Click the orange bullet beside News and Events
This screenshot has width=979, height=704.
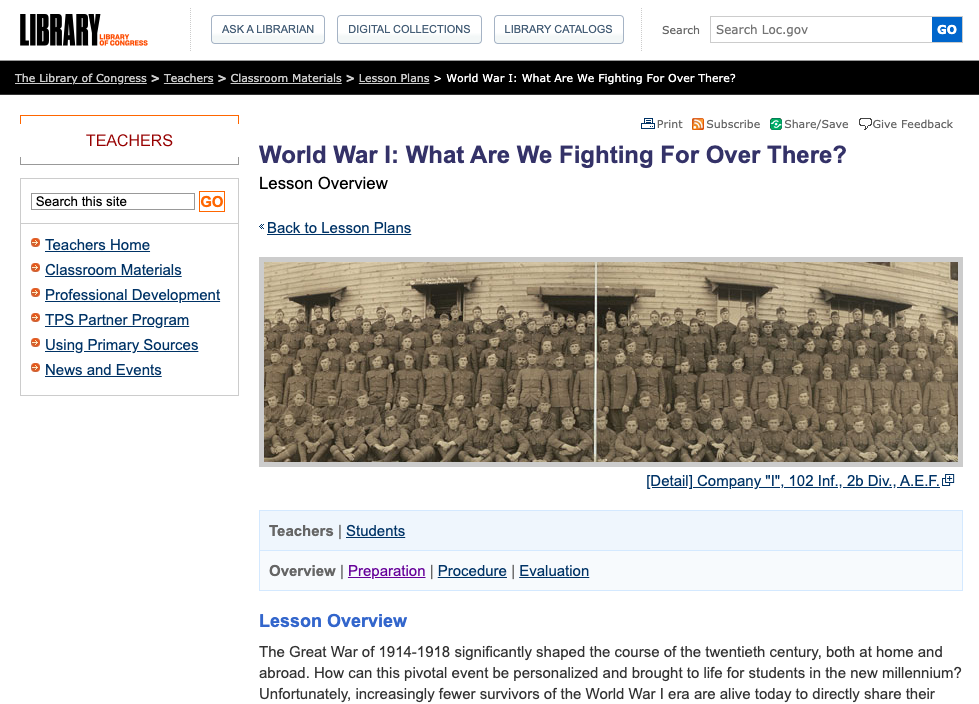pos(36,368)
